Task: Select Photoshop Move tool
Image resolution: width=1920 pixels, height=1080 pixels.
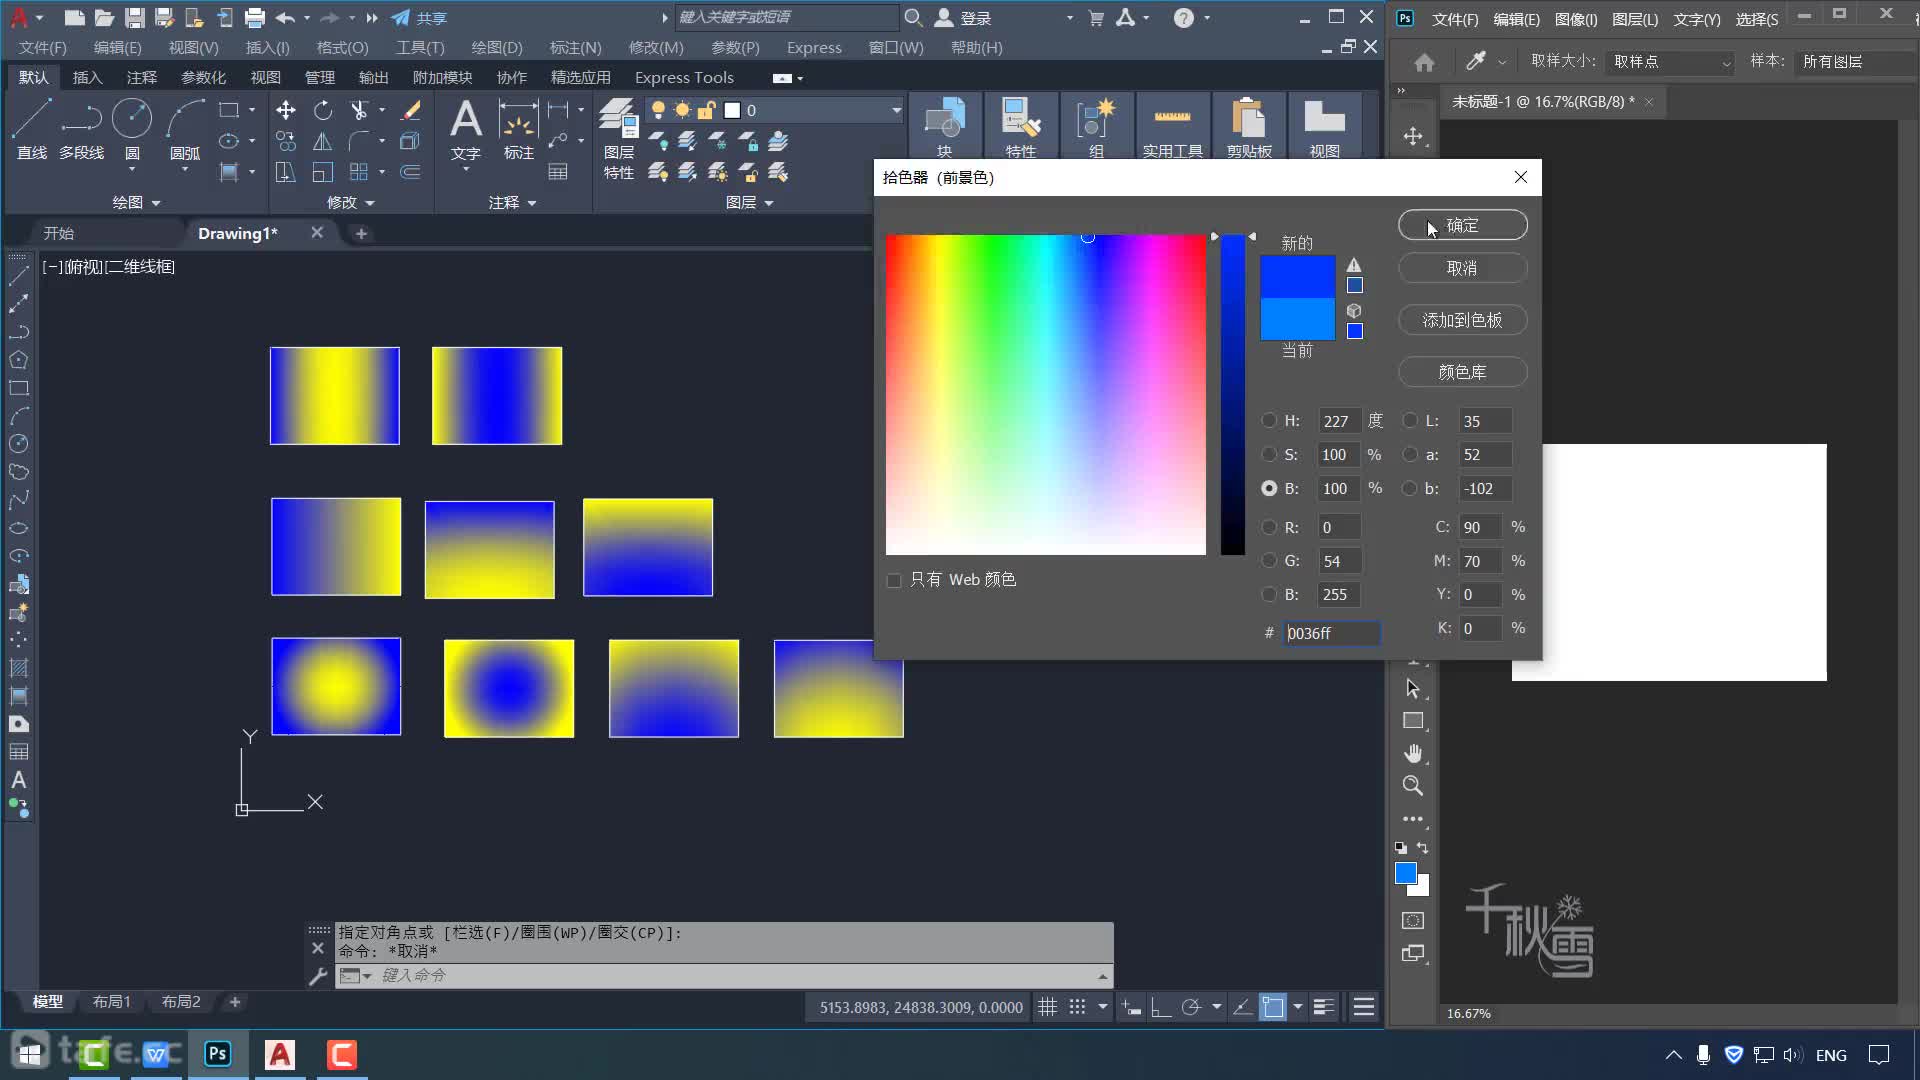Action: pos(1413,136)
